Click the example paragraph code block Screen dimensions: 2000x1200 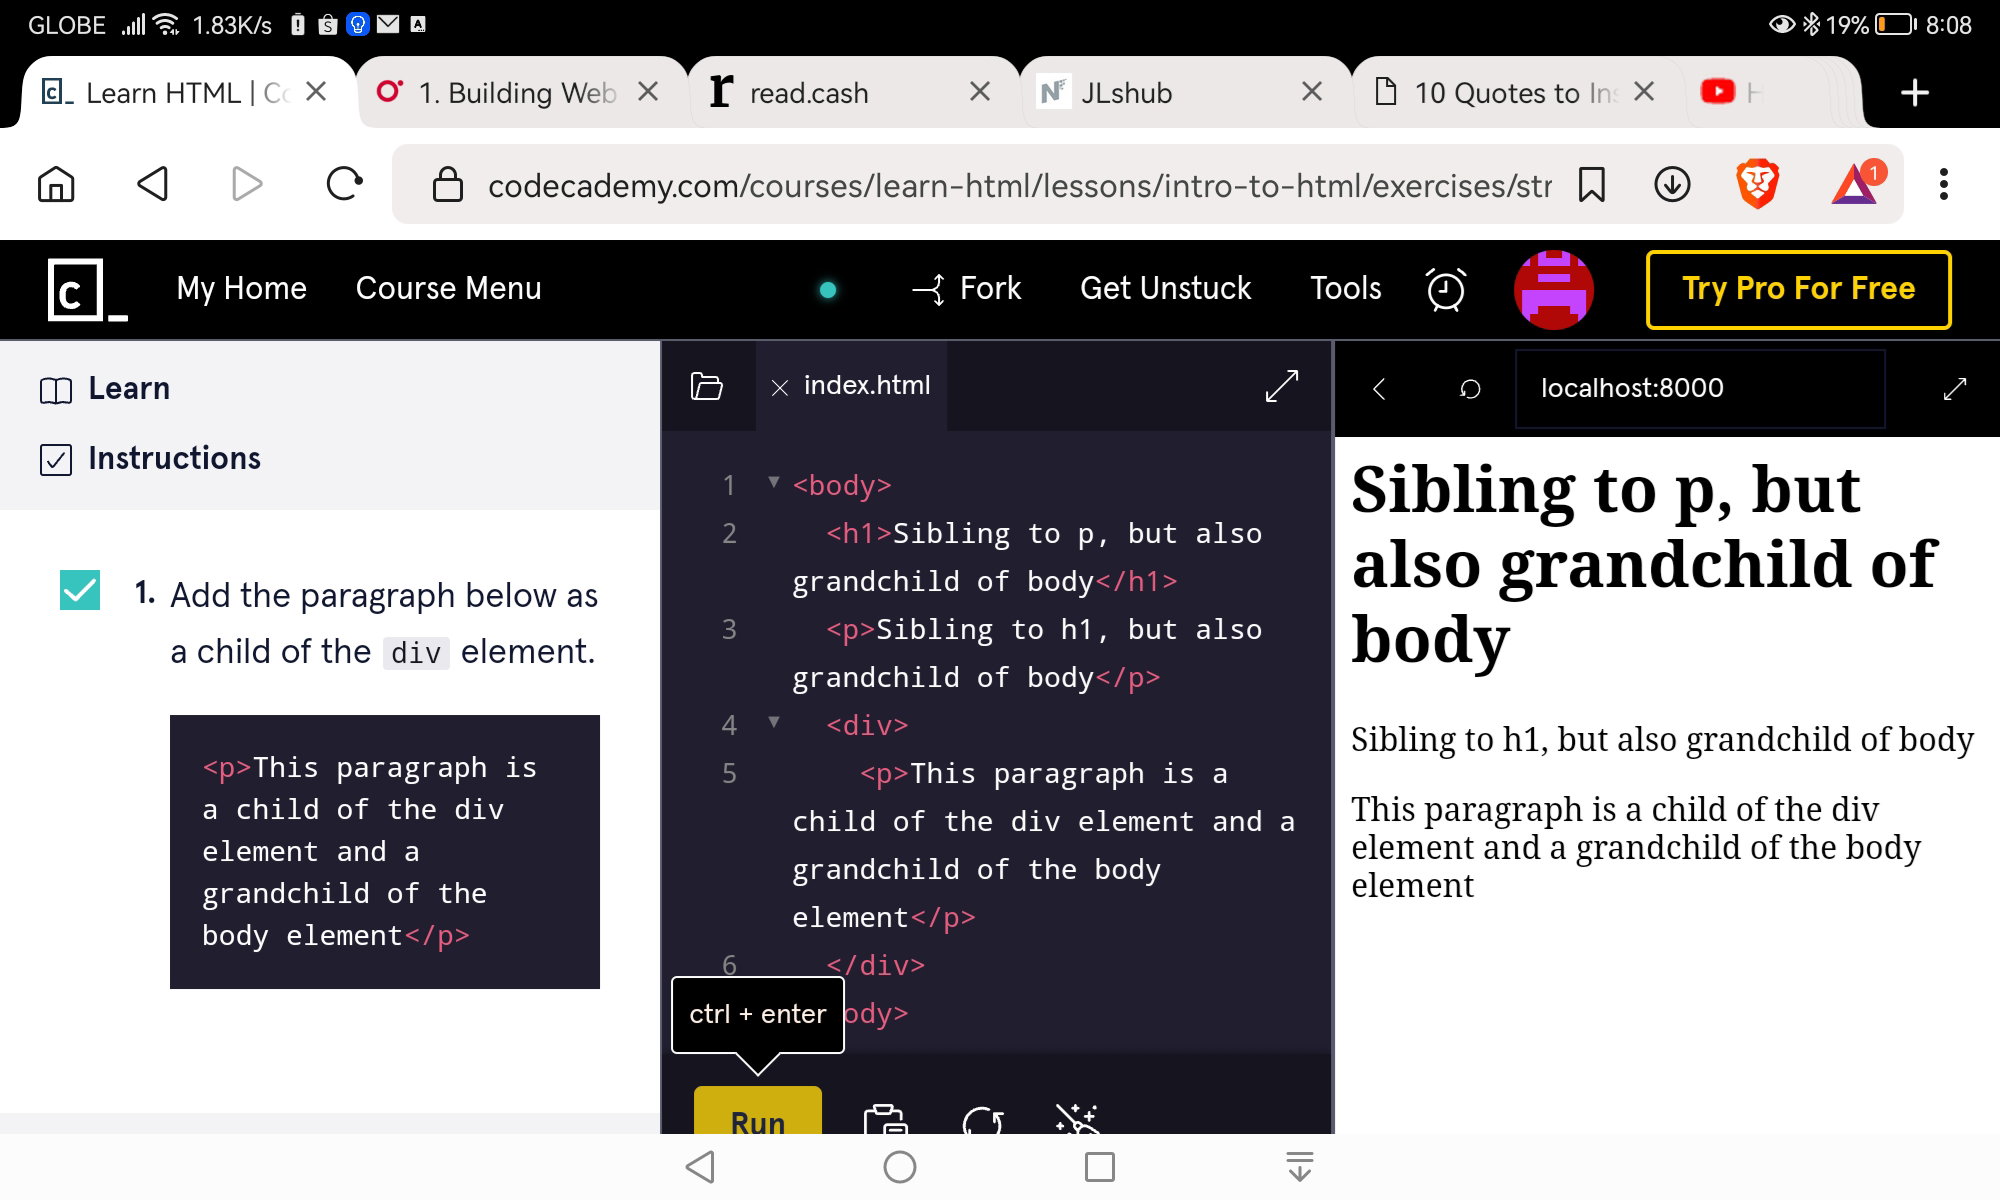click(385, 852)
